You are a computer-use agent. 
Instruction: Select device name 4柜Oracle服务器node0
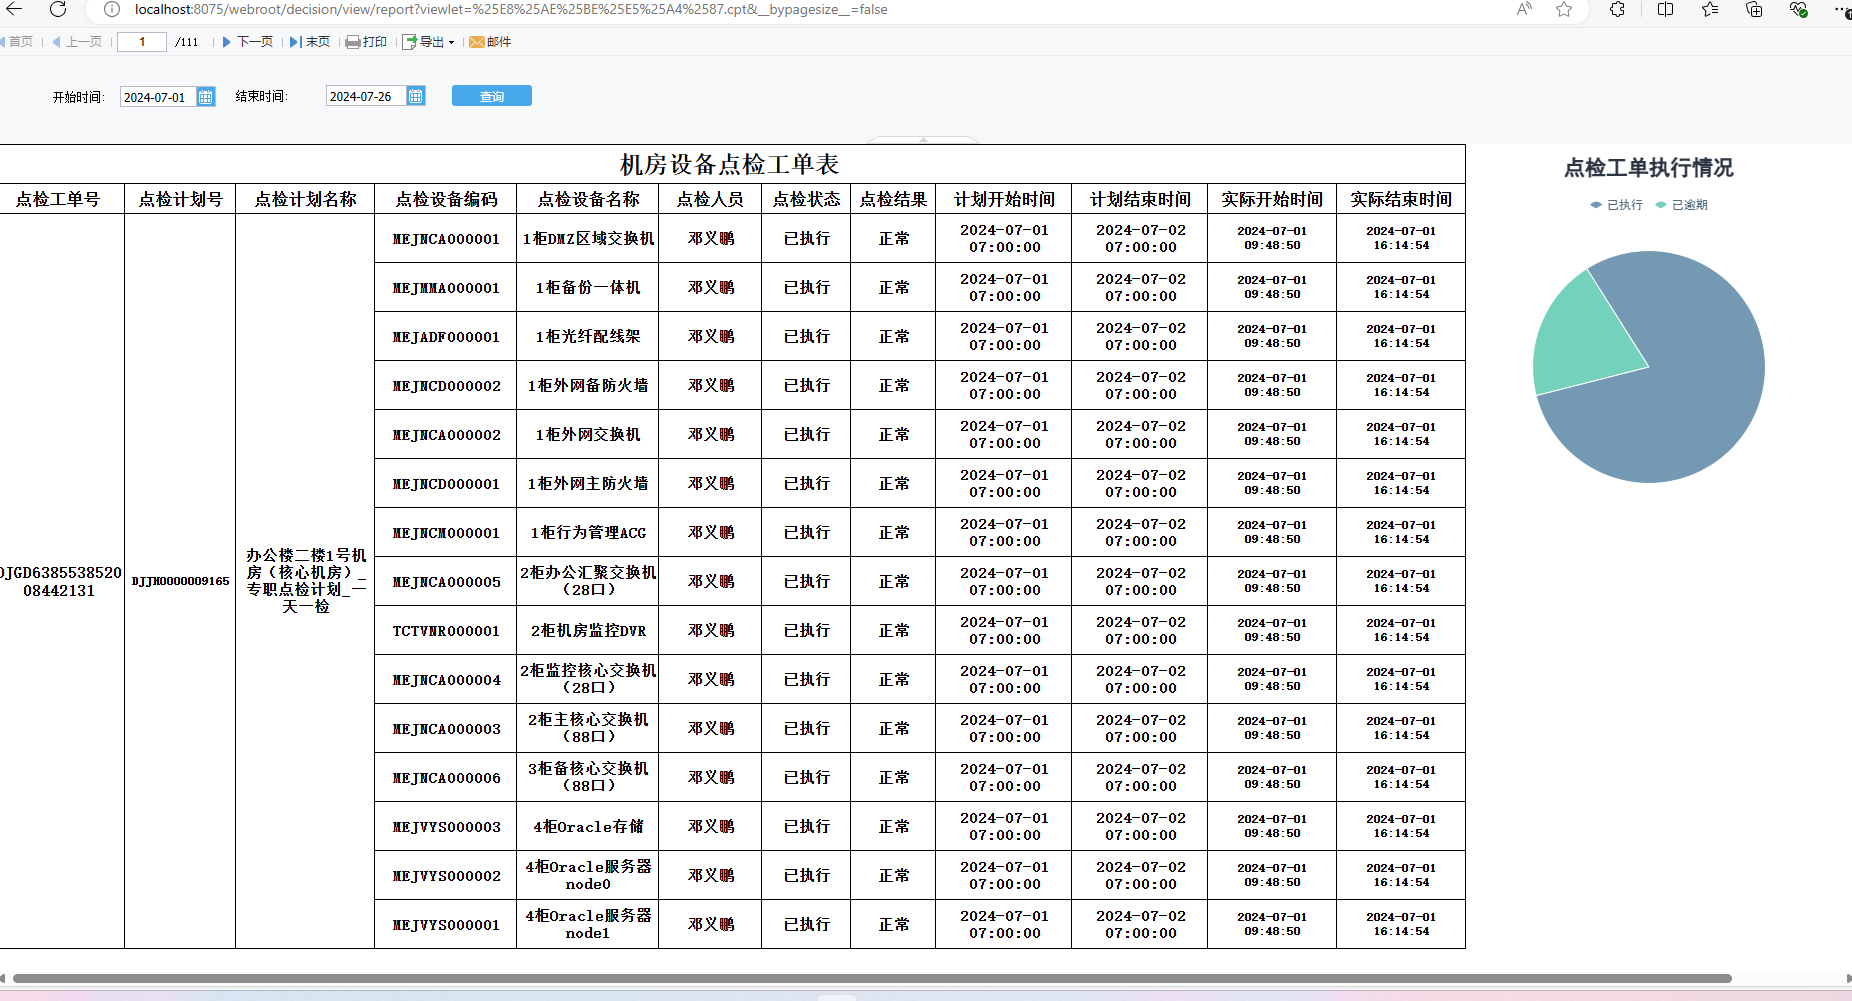coord(588,876)
